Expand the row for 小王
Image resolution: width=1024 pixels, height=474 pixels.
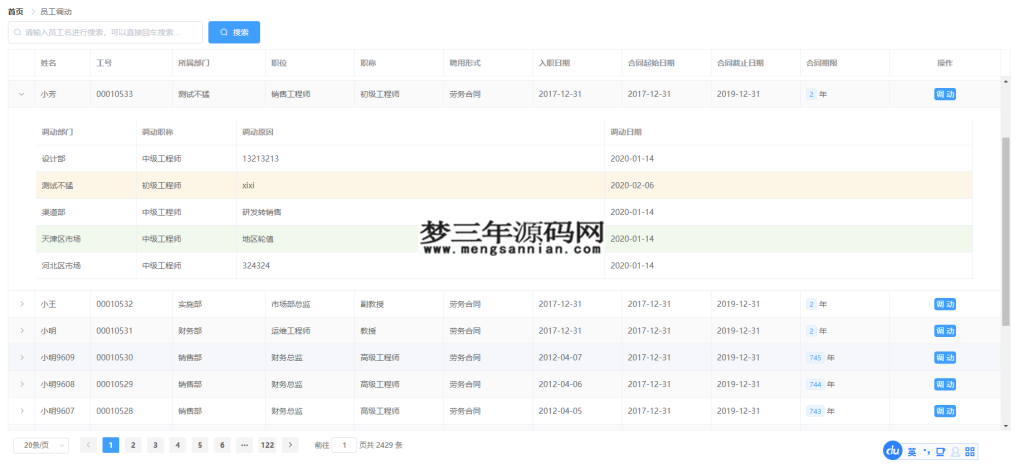tap(21, 304)
